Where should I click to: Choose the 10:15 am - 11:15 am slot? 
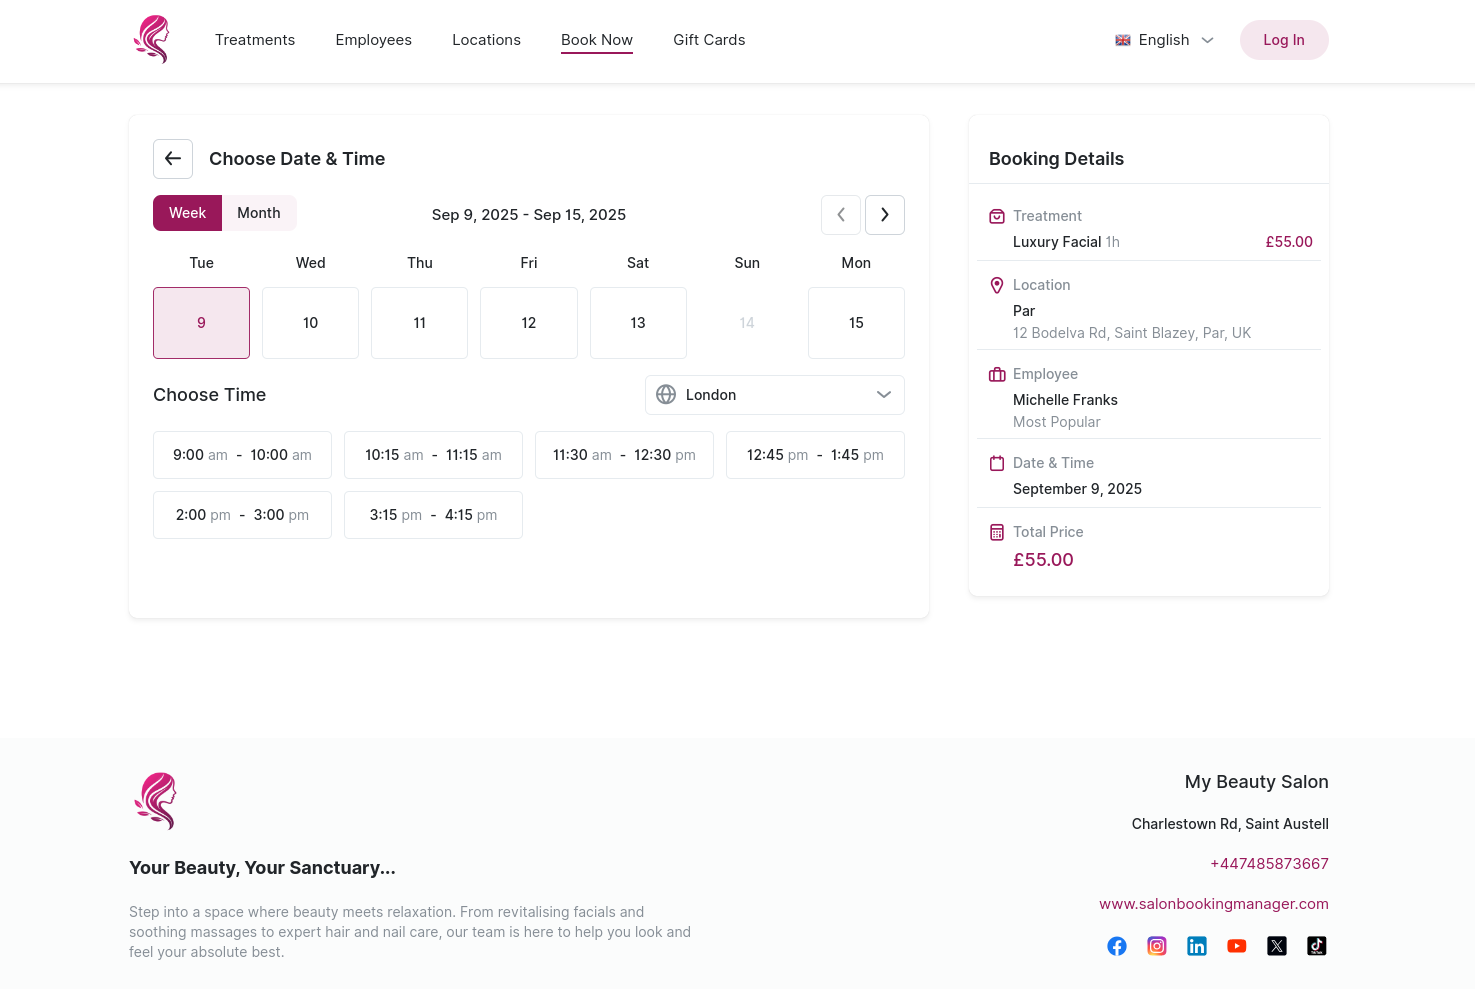433,455
